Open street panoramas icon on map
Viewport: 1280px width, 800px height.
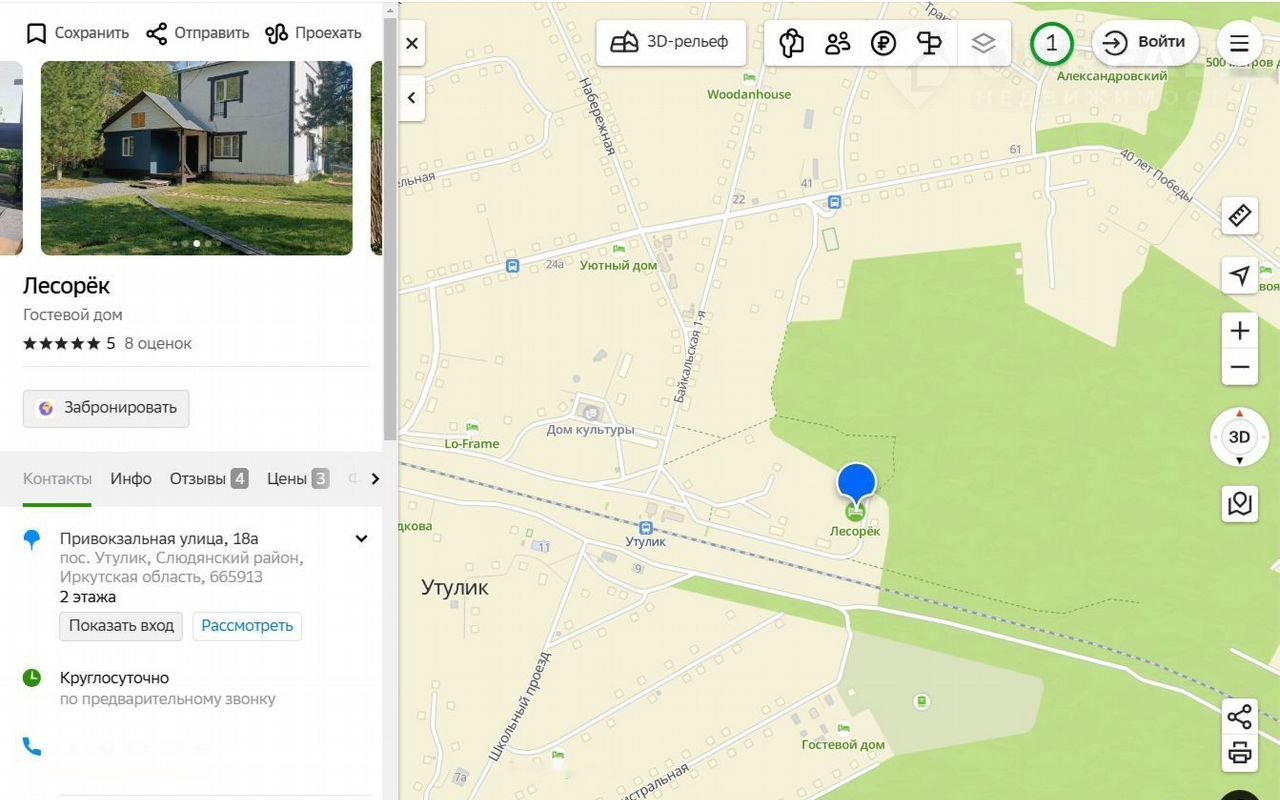pyautogui.click(x=1240, y=503)
